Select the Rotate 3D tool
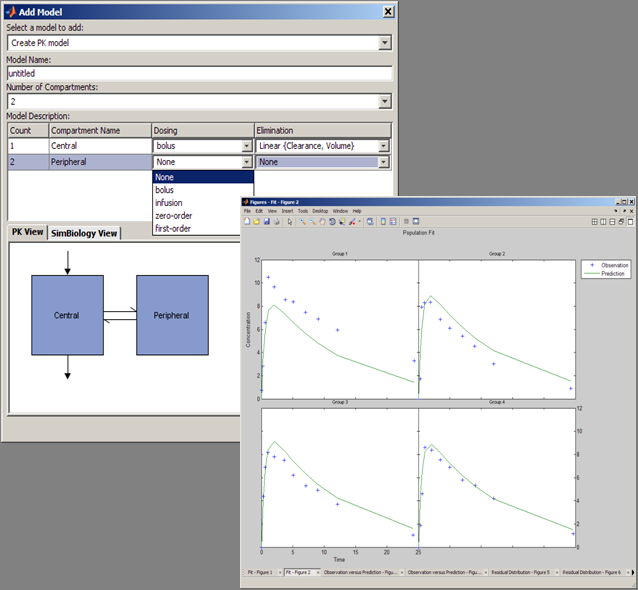The width and height of the screenshot is (638, 590). click(332, 221)
